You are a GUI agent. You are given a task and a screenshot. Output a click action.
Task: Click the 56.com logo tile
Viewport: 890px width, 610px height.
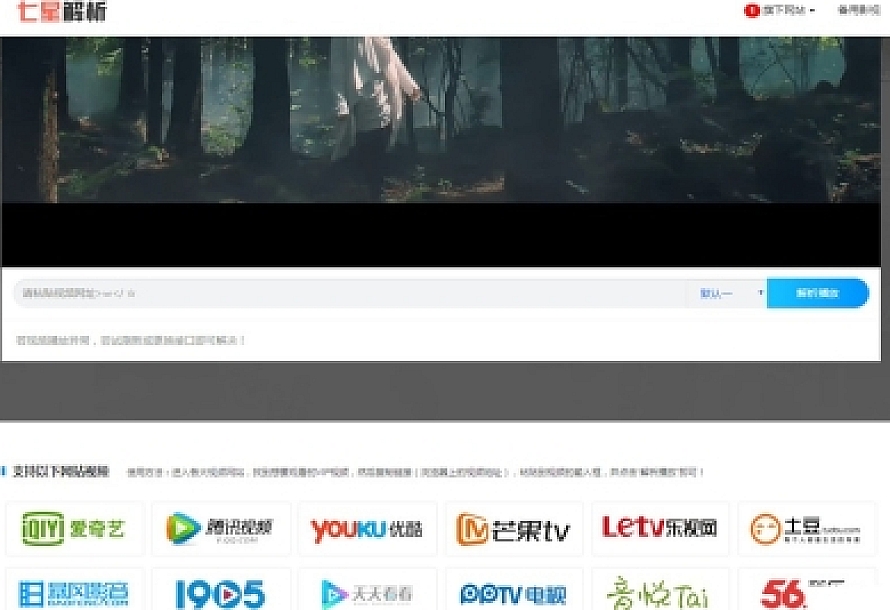[806, 592]
